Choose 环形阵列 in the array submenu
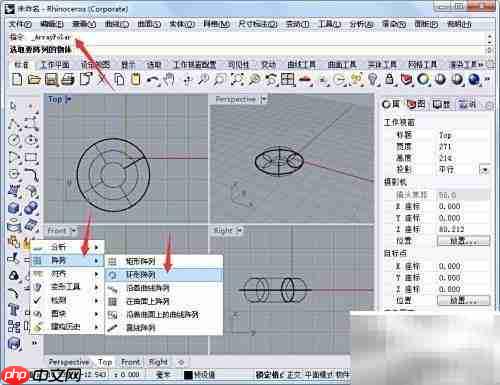Viewport: 500px width, 385px height. click(164, 275)
